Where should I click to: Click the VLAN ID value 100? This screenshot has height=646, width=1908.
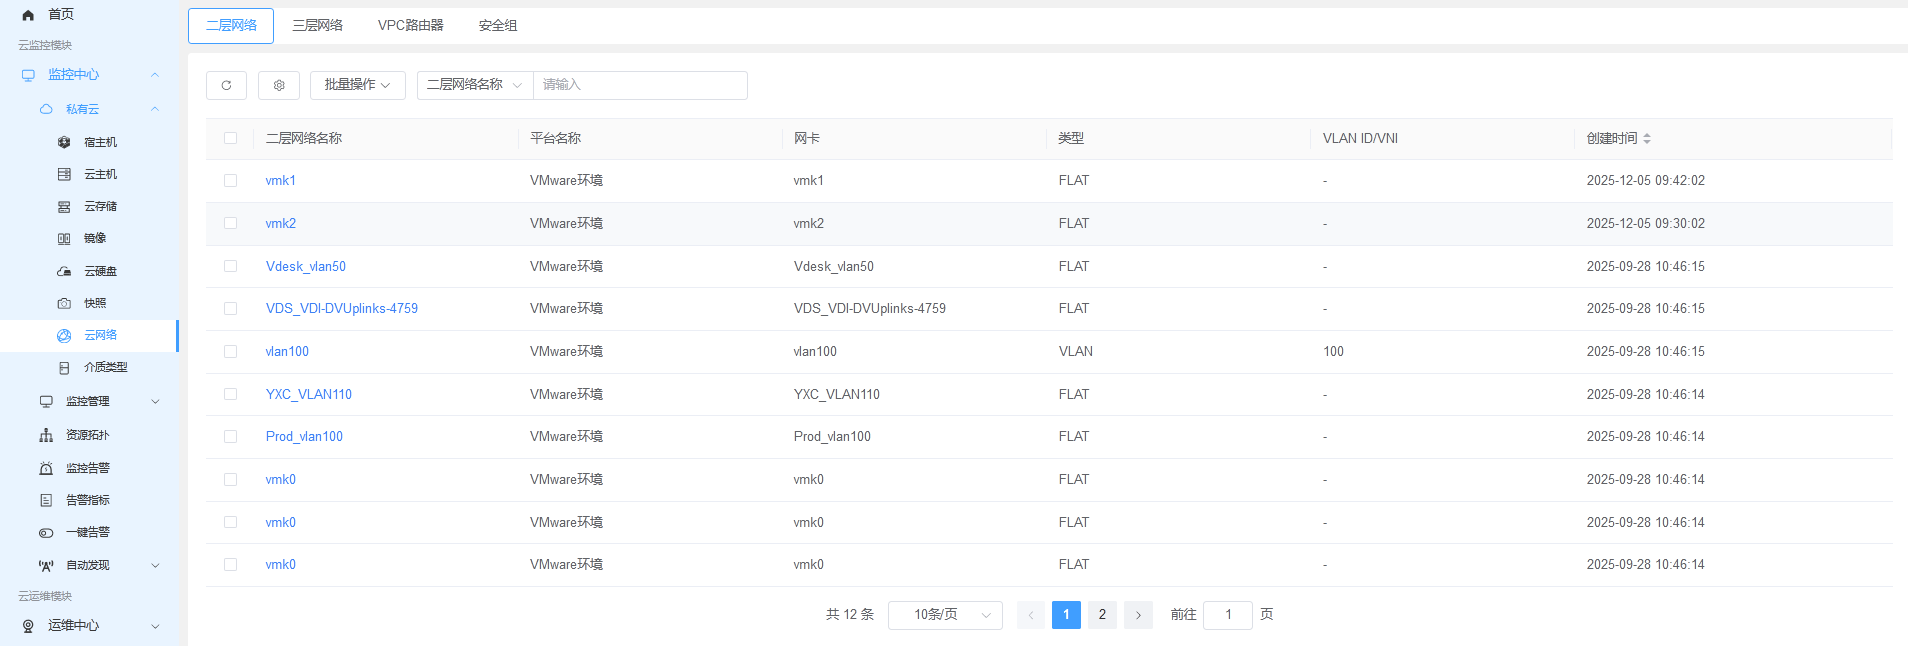click(1333, 352)
